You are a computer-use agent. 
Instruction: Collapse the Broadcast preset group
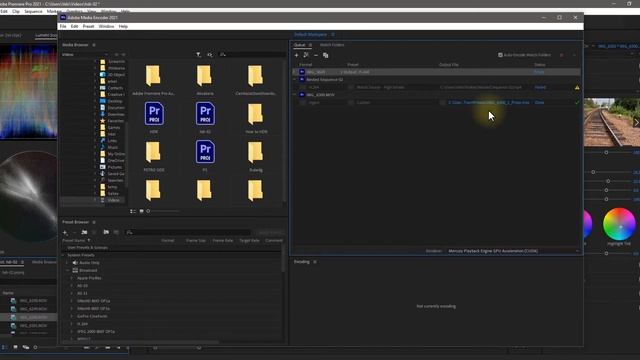coord(67,270)
